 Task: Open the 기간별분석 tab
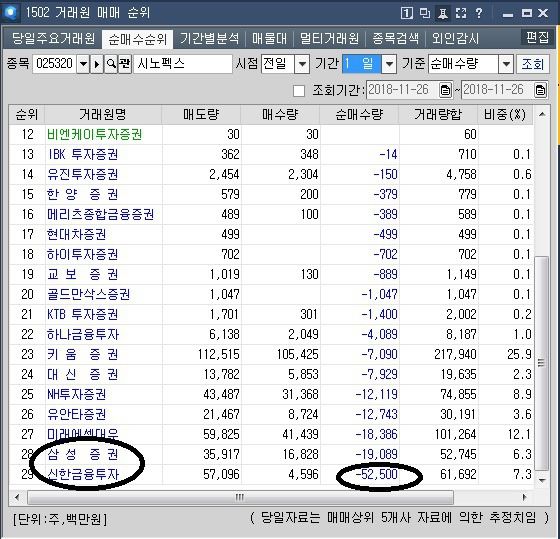pos(209,38)
